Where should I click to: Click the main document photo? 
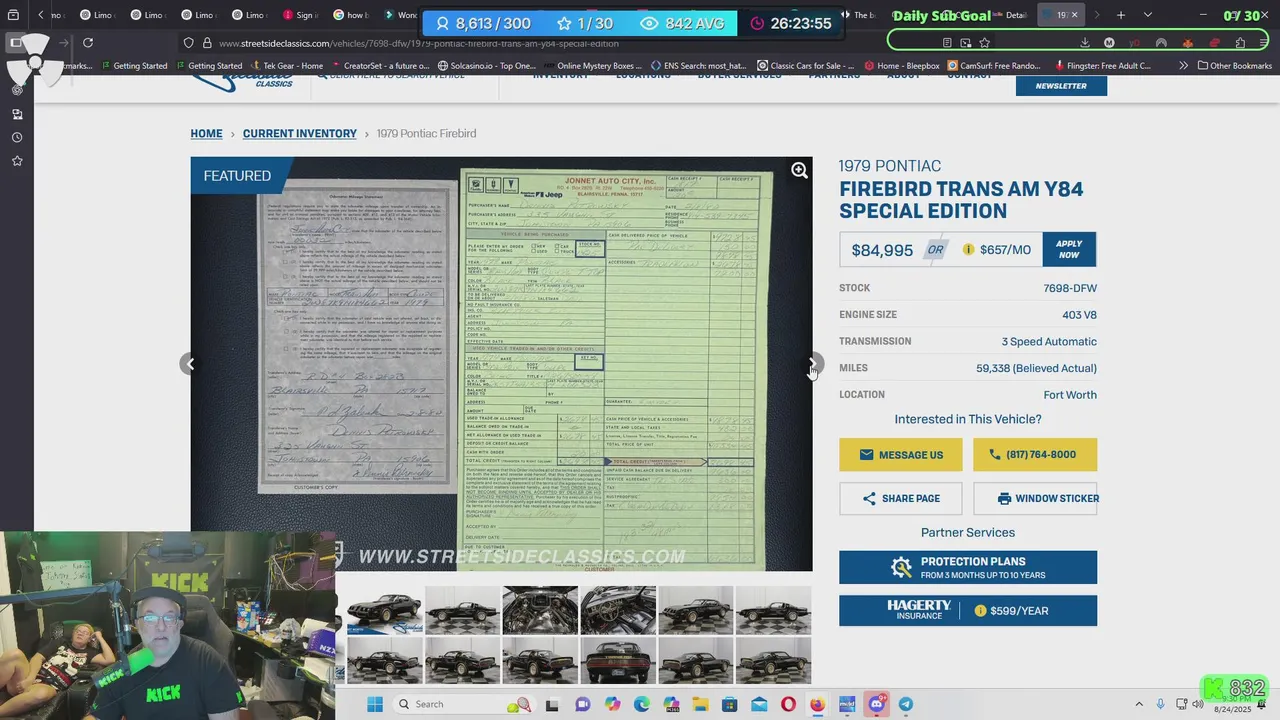tap(501, 364)
